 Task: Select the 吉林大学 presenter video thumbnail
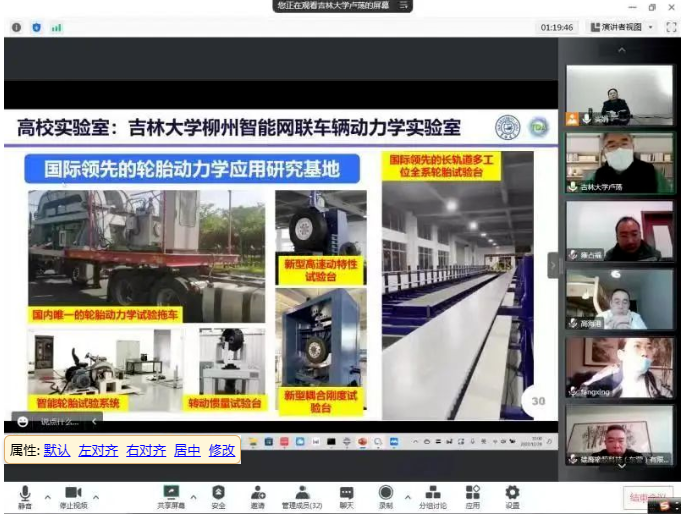pos(619,163)
